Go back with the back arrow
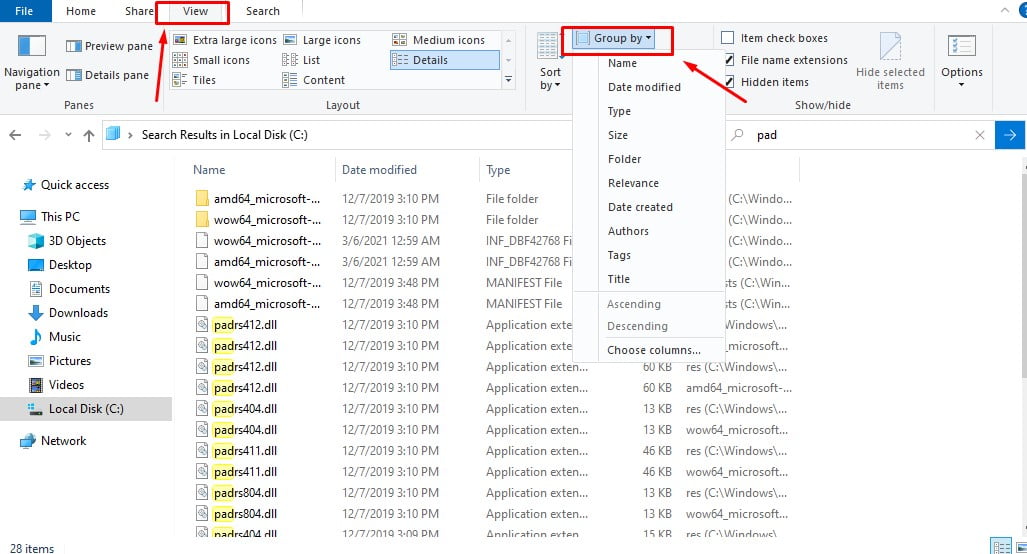 [x=15, y=135]
